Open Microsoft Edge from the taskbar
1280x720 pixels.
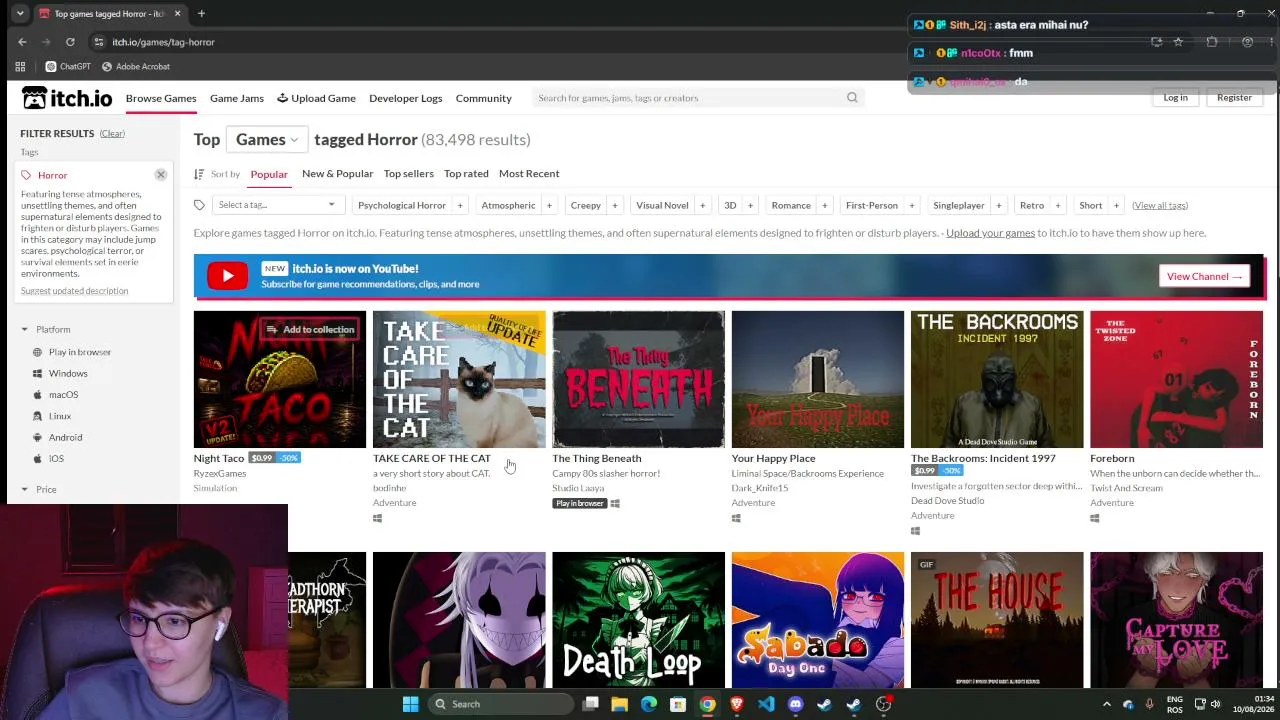click(648, 704)
